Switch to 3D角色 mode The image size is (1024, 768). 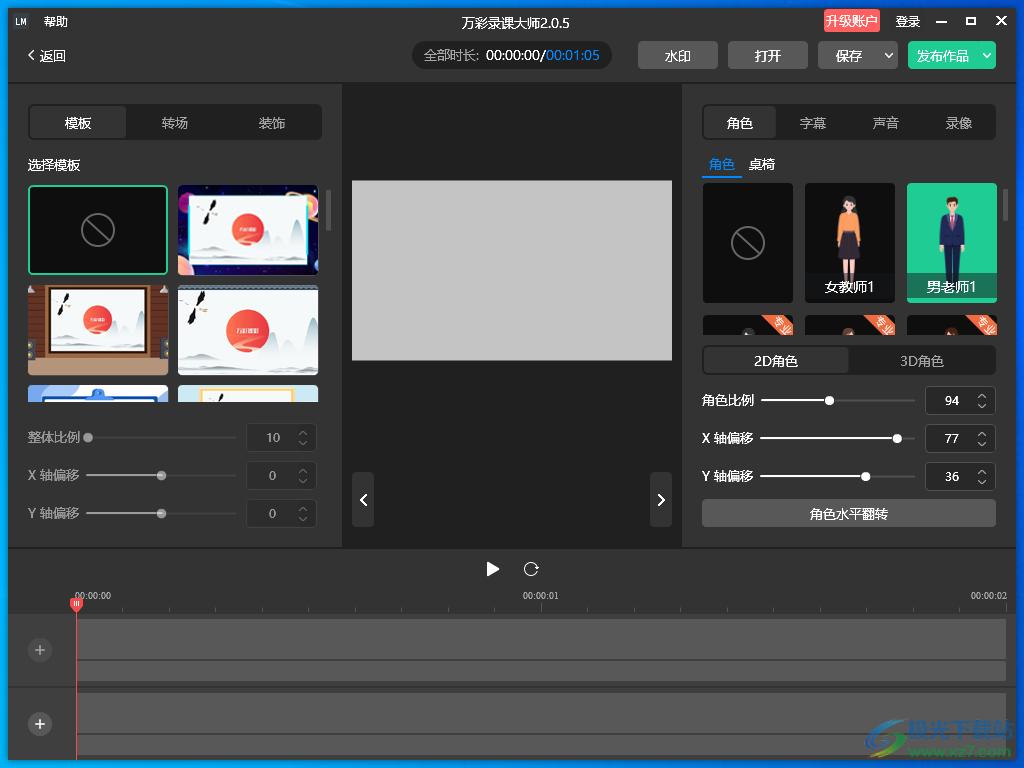click(922, 361)
